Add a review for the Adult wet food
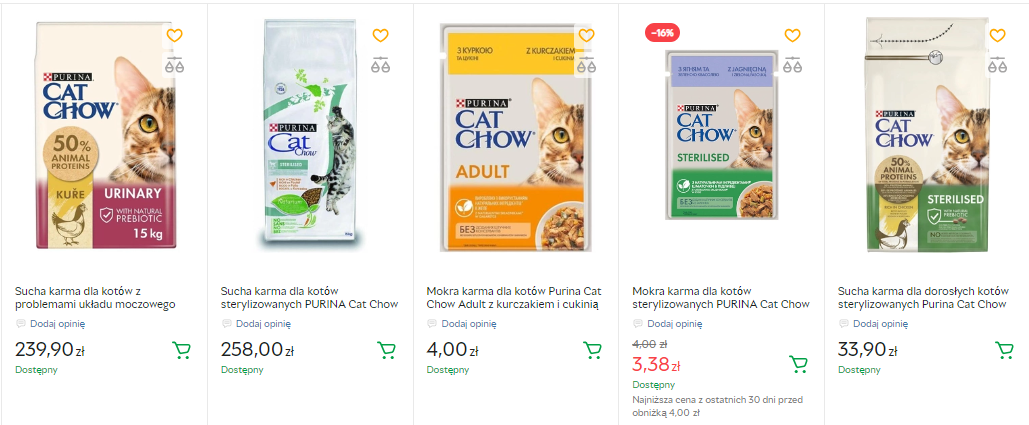The width and height of the screenshot is (1029, 425). pos(469,323)
